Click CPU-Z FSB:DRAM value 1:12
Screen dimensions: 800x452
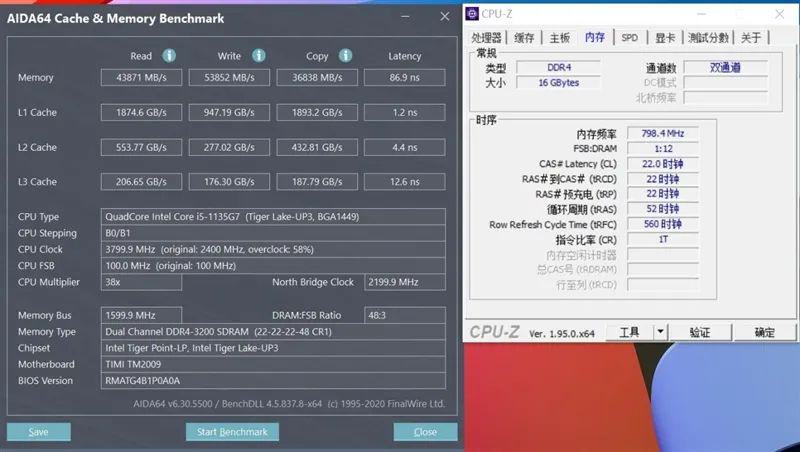point(663,148)
